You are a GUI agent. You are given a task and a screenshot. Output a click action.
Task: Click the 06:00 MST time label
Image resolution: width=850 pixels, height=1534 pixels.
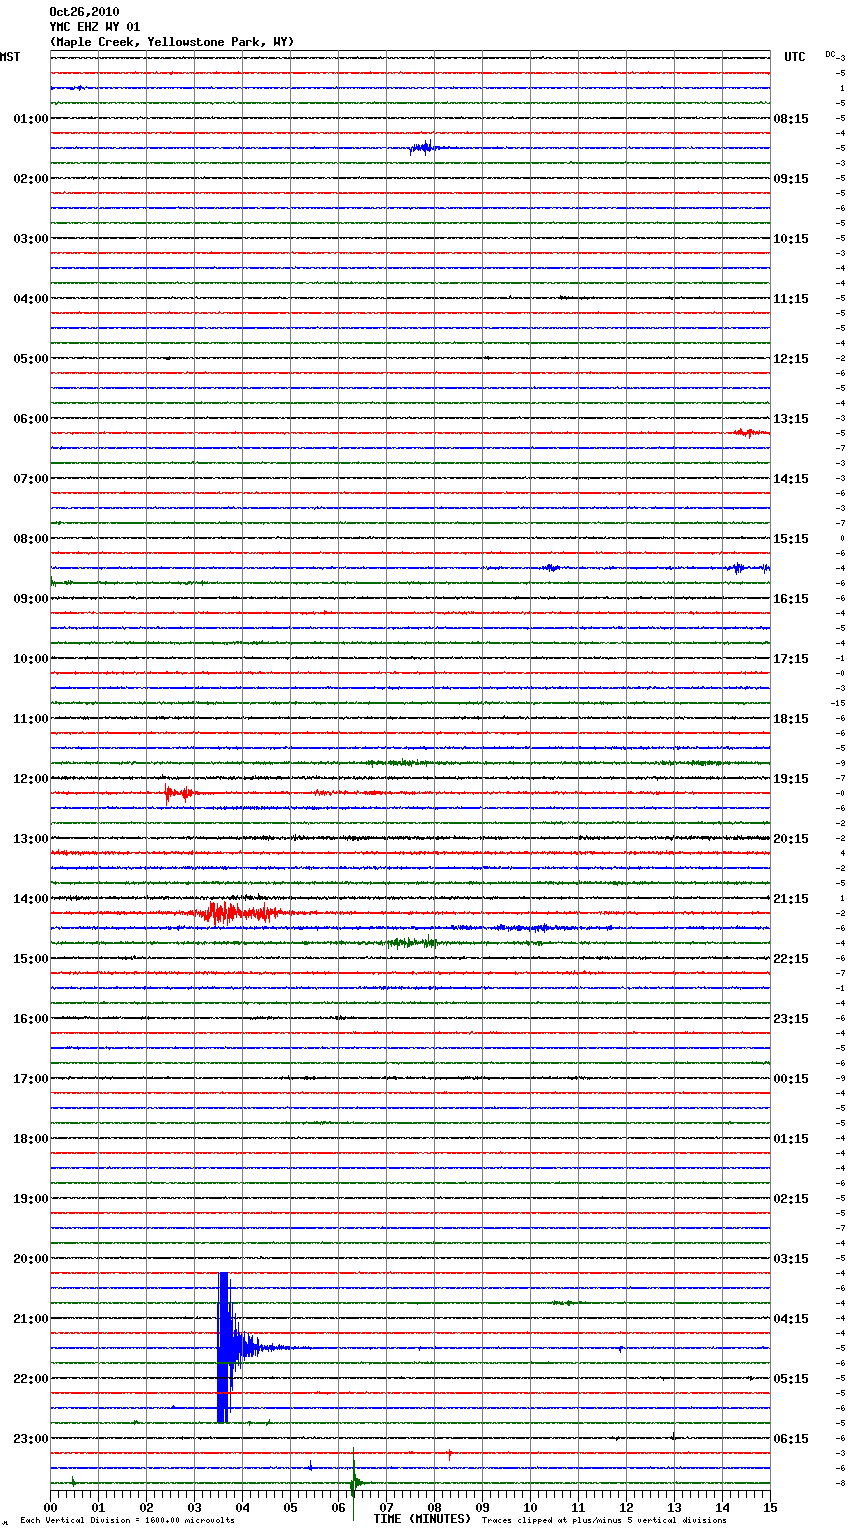pos(31,419)
